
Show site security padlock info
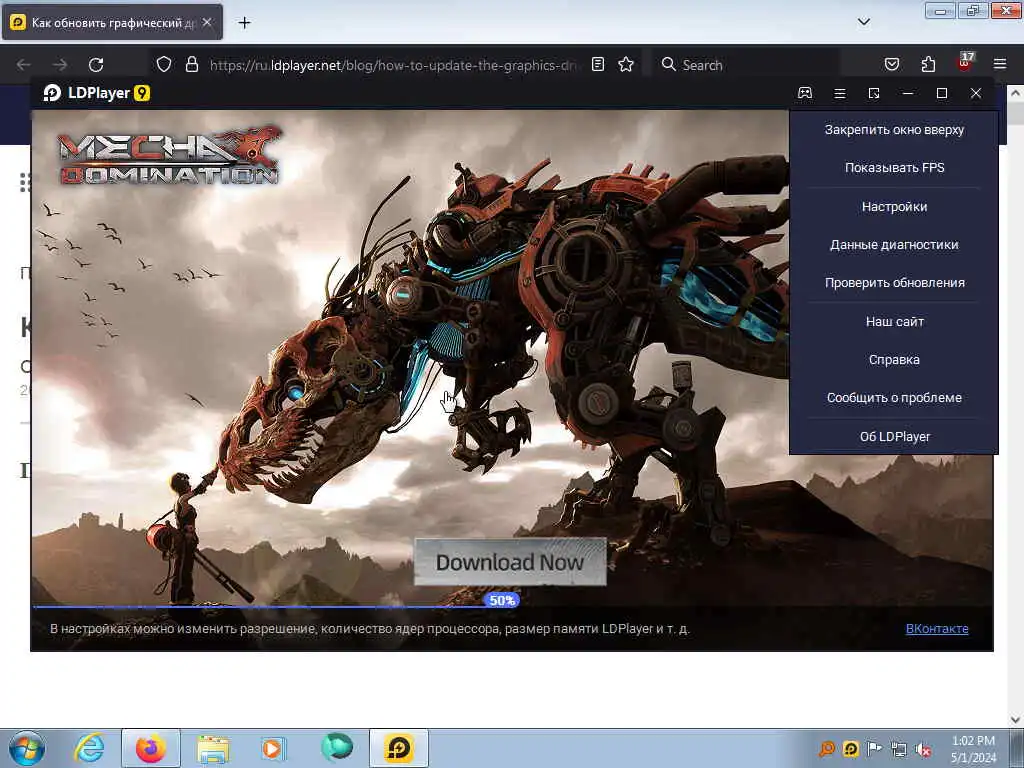[x=191, y=64]
